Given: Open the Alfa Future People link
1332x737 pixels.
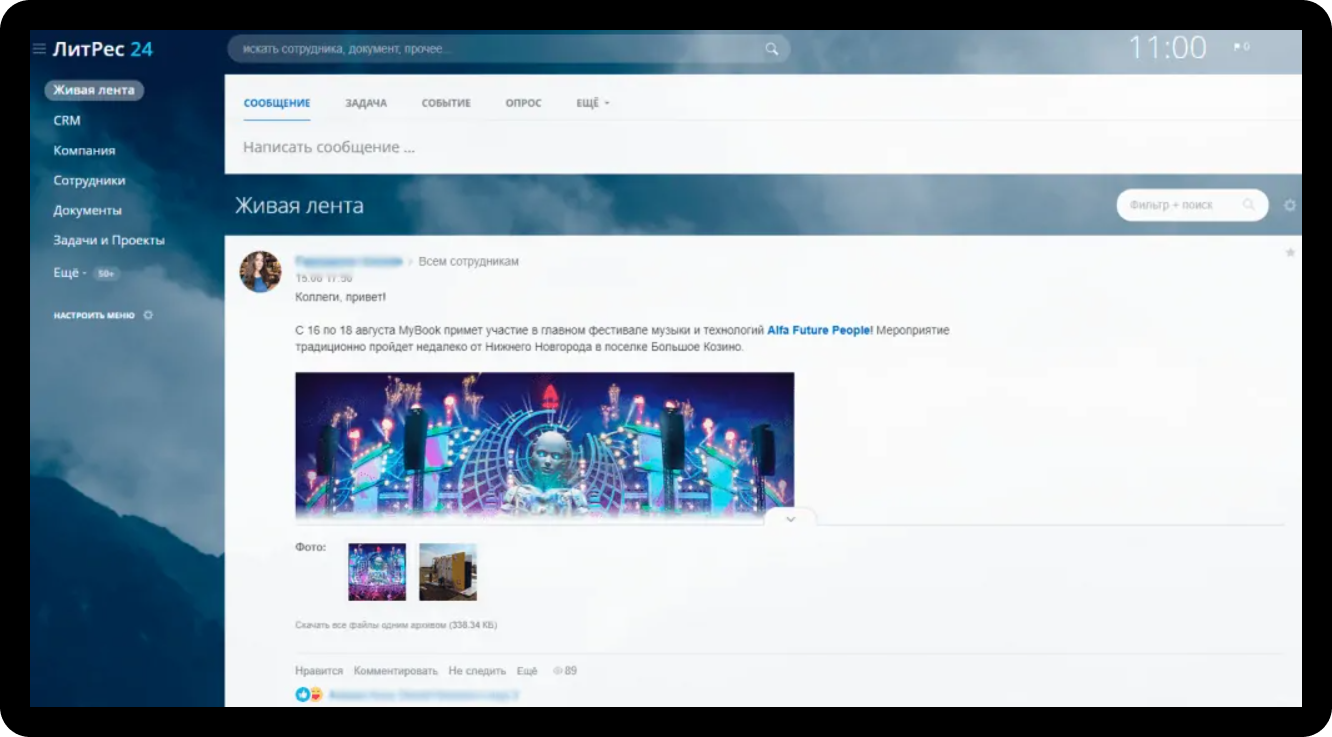Looking at the screenshot, I should coord(820,330).
